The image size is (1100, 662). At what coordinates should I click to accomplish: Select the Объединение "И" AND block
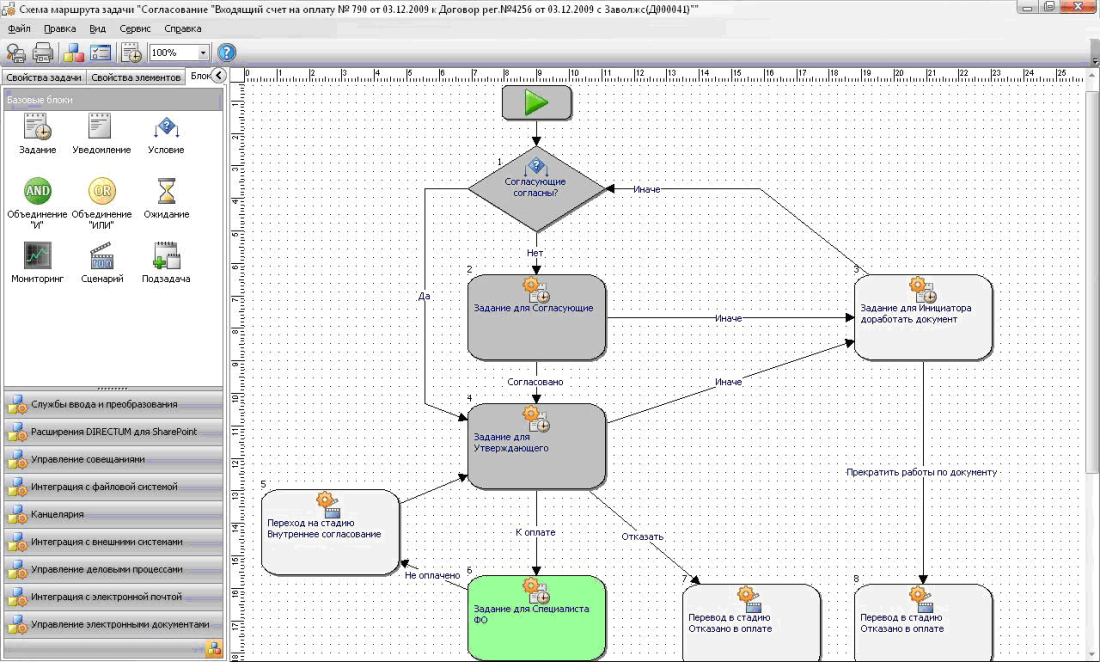[x=37, y=203]
